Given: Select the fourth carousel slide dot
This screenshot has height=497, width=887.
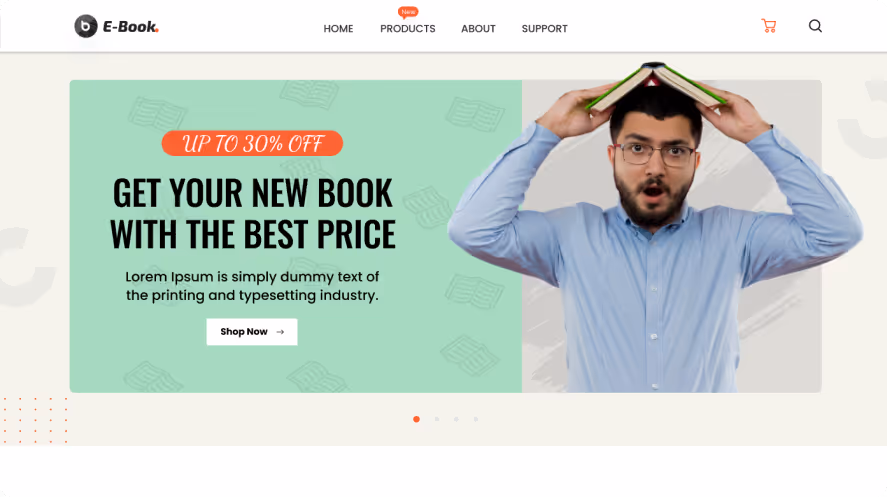Looking at the screenshot, I should click(x=476, y=419).
